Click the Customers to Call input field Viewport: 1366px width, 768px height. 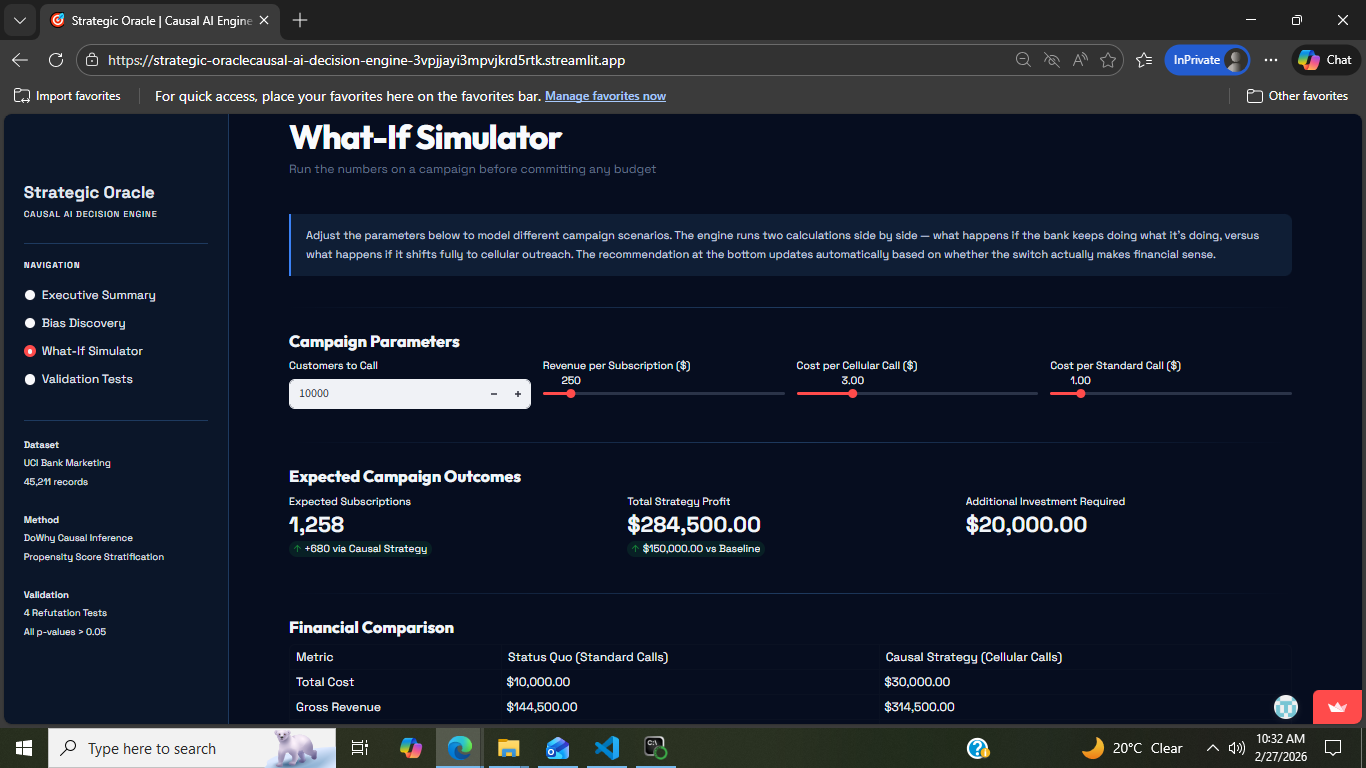tap(384, 394)
